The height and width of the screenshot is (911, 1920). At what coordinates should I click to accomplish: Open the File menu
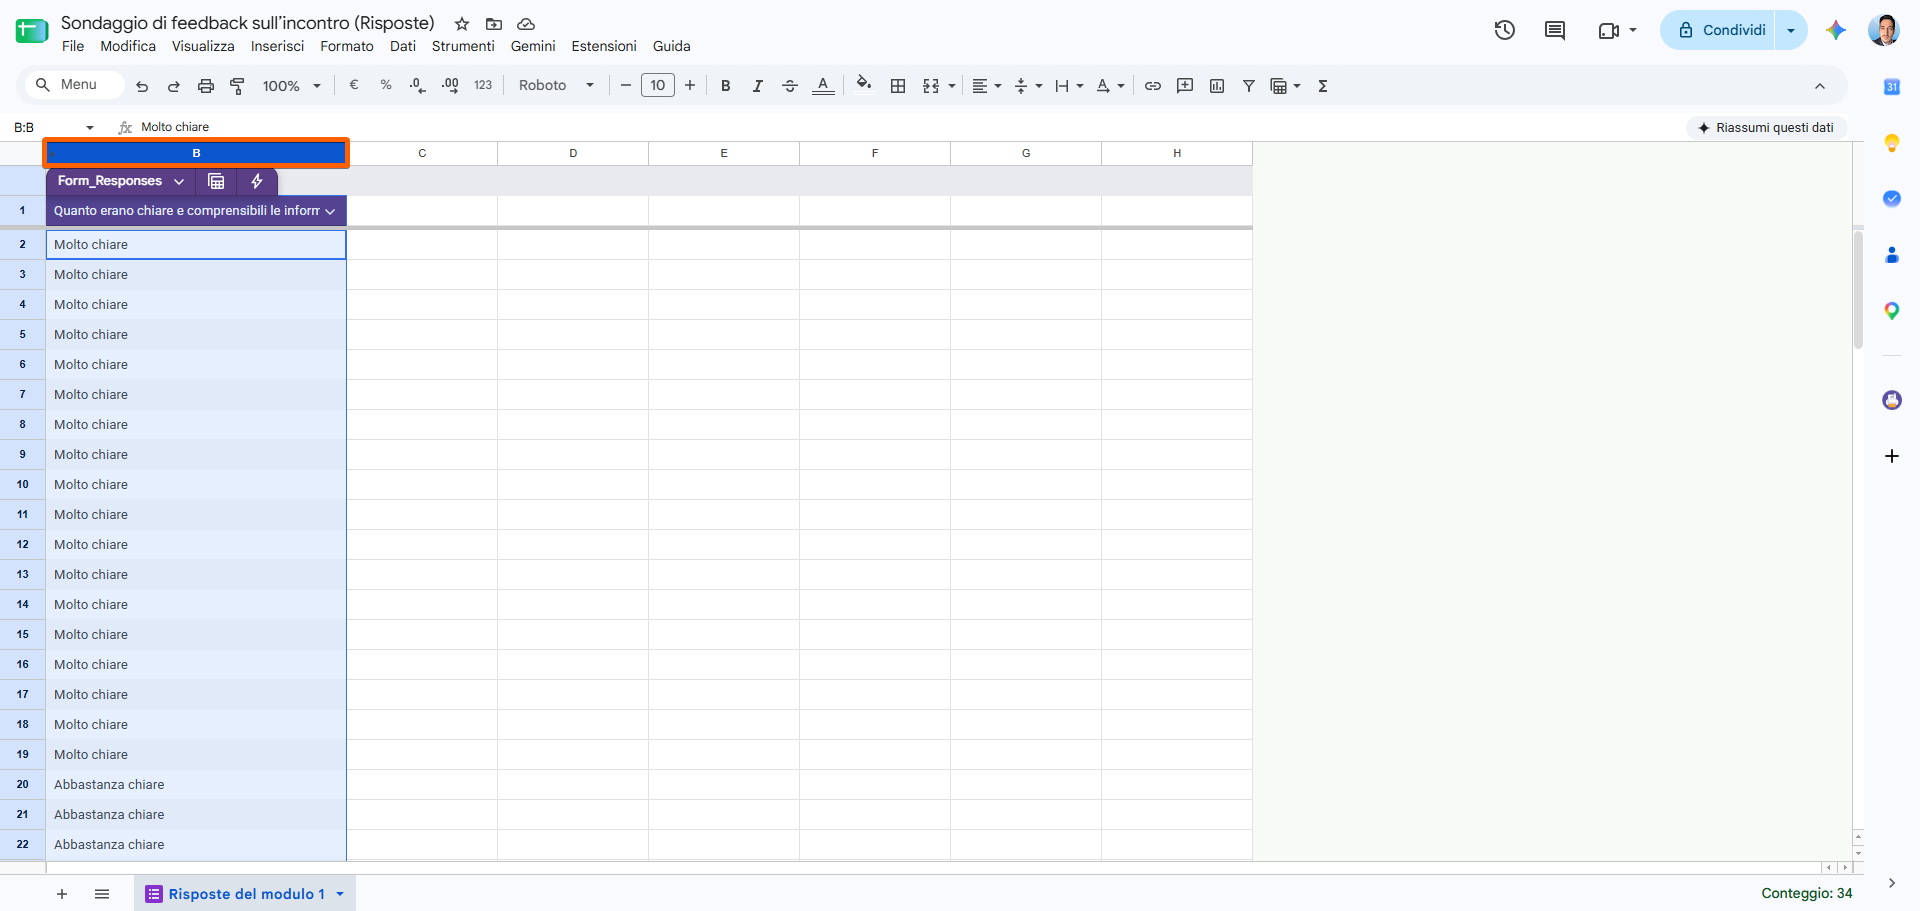click(x=73, y=46)
